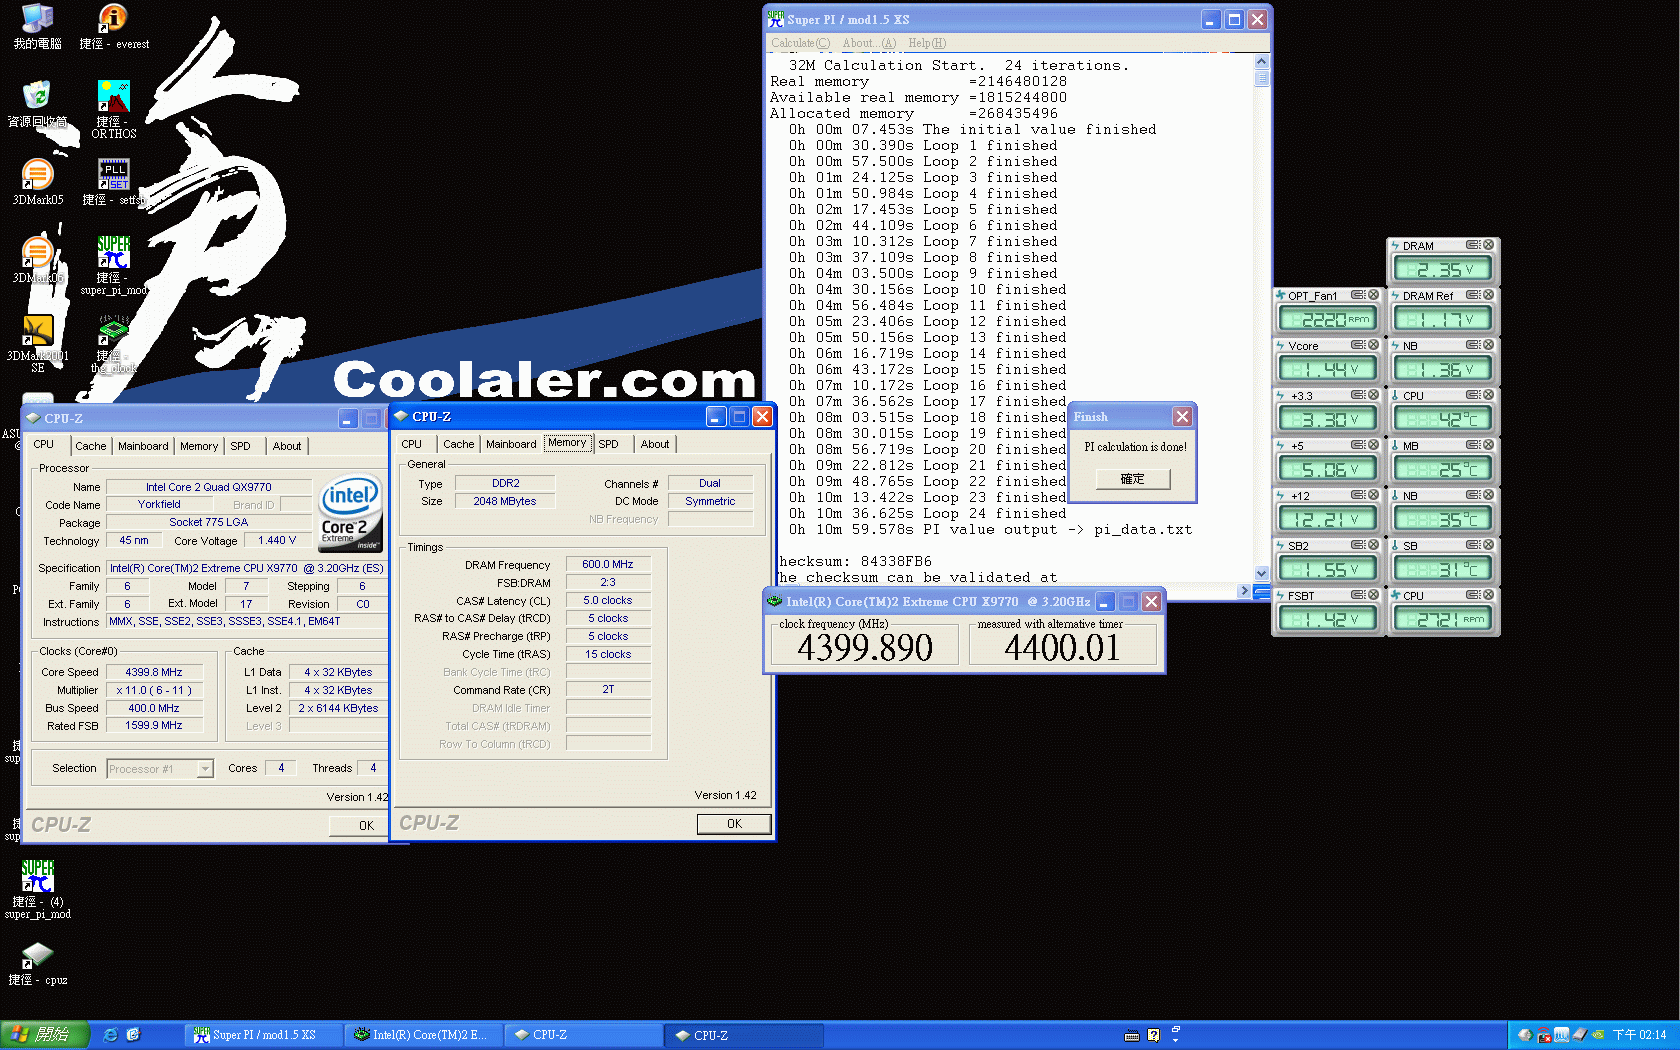Click the clock frequency 4399.890 readout
This screenshot has height=1050, width=1680.
point(865,648)
